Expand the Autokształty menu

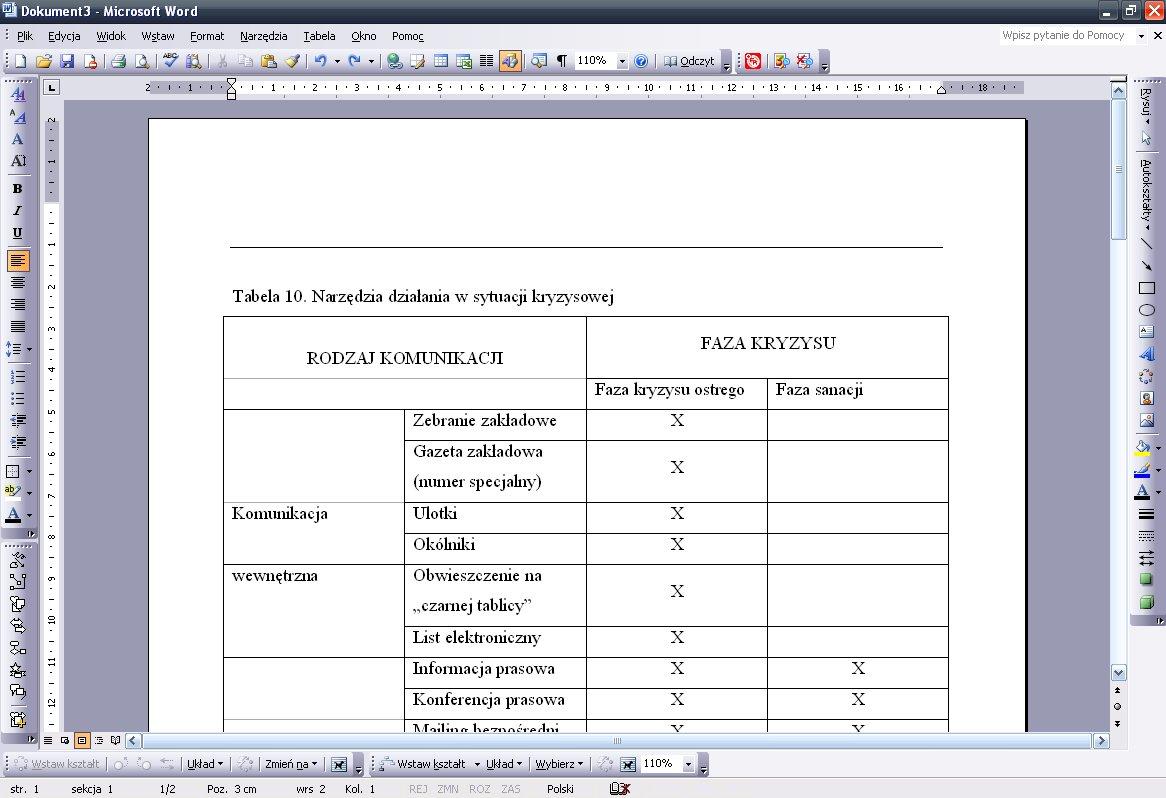pyautogui.click(x=1147, y=193)
